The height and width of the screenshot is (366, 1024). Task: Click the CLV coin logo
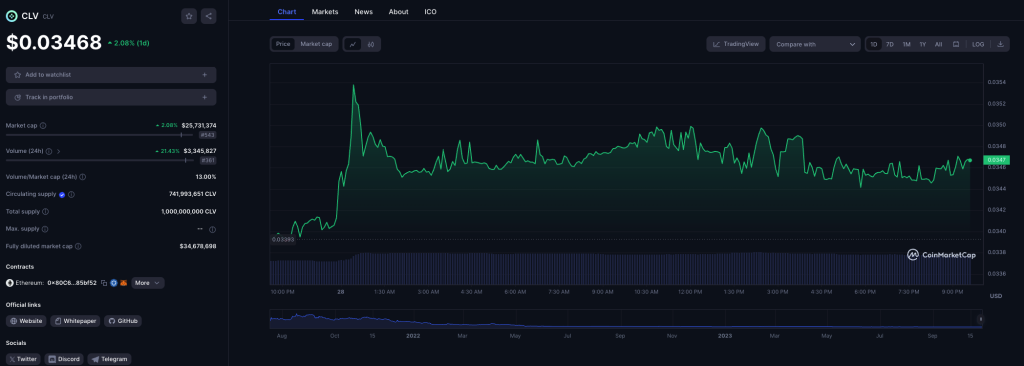click(11, 16)
